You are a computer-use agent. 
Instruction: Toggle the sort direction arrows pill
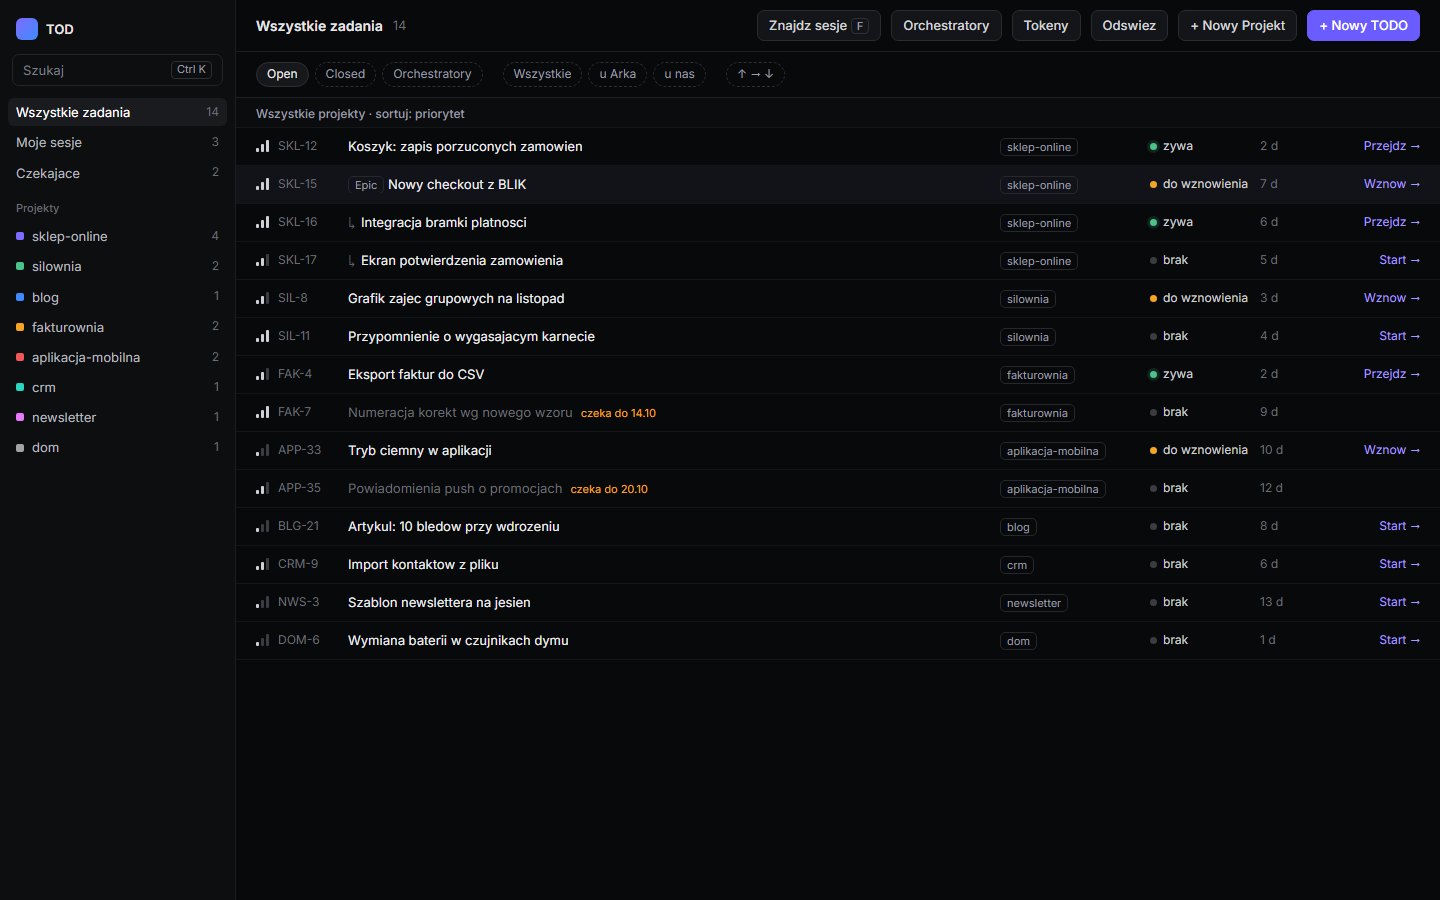click(x=755, y=74)
